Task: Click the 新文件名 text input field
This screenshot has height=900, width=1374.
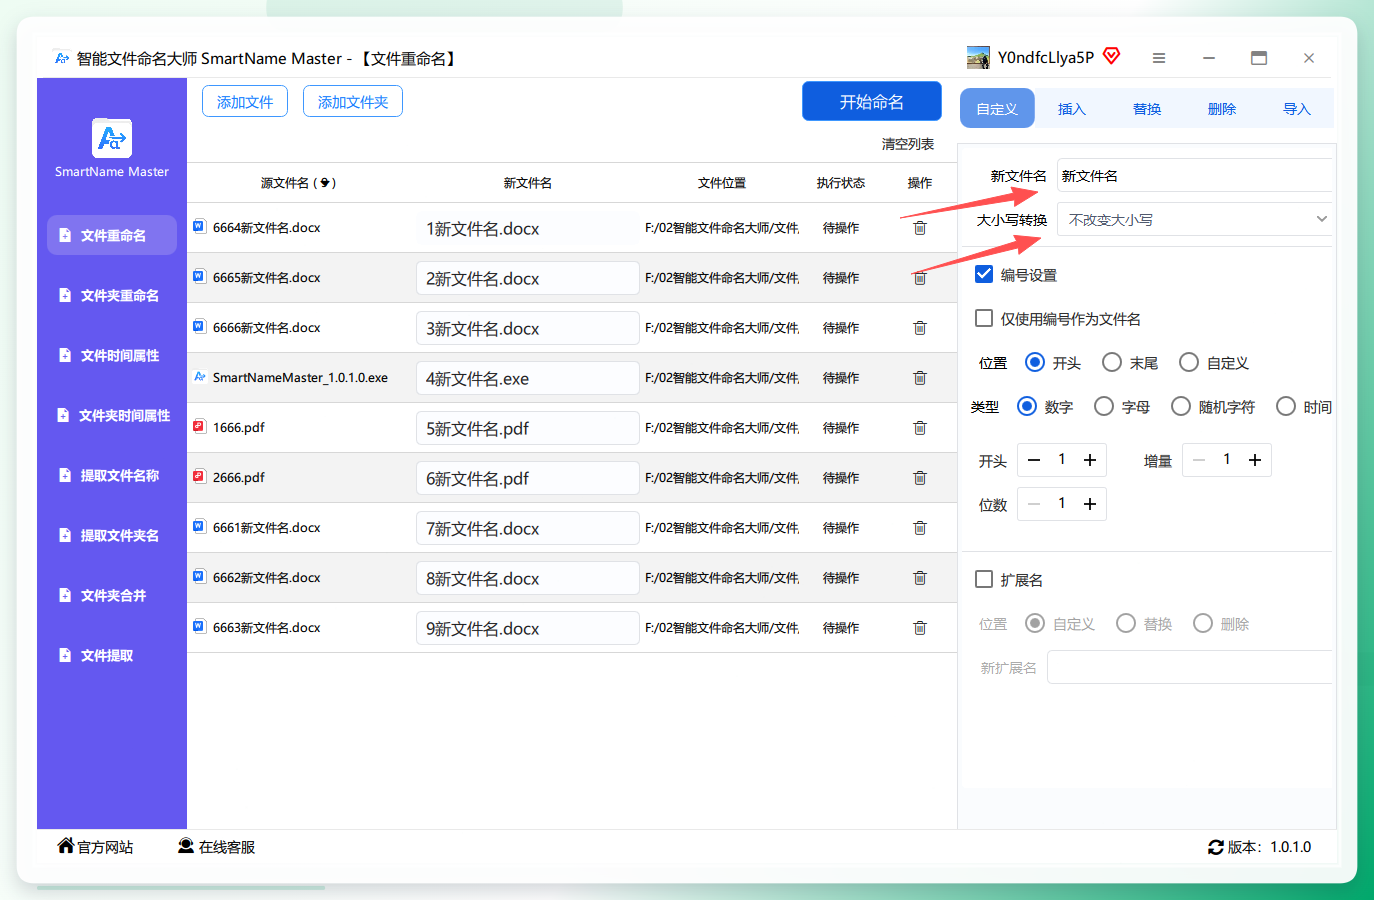Action: (x=1195, y=175)
